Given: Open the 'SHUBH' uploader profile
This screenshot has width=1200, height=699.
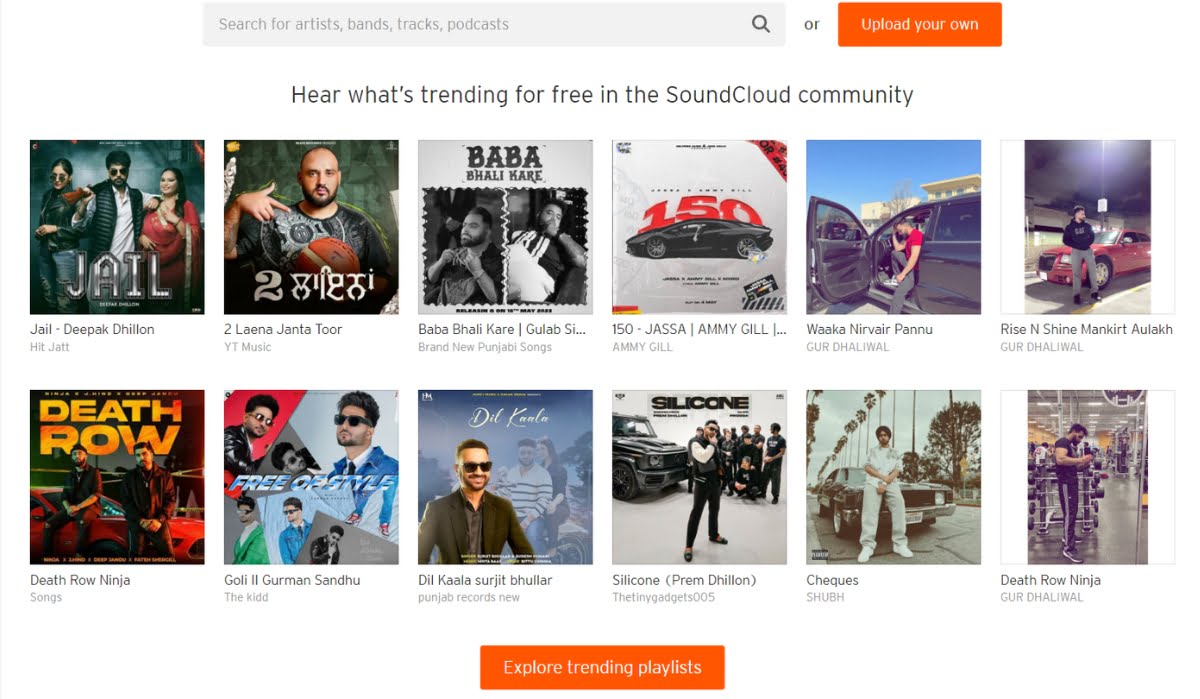Looking at the screenshot, I should tap(825, 596).
